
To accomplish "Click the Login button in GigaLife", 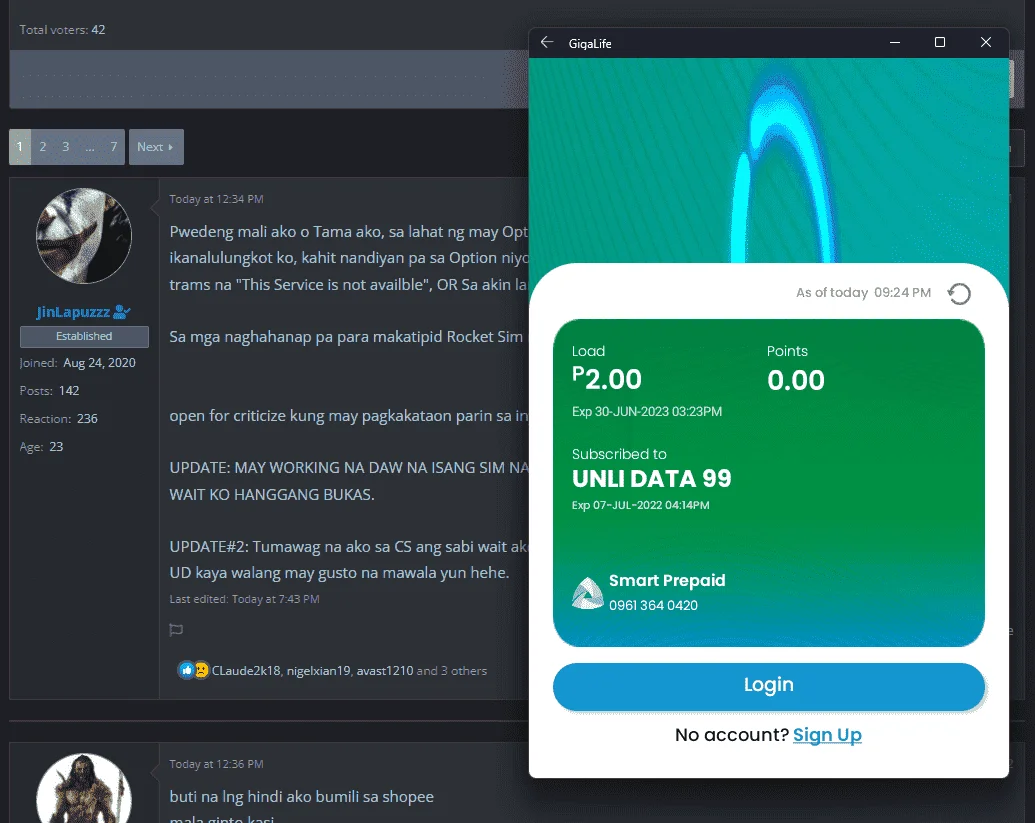I will coord(768,686).
